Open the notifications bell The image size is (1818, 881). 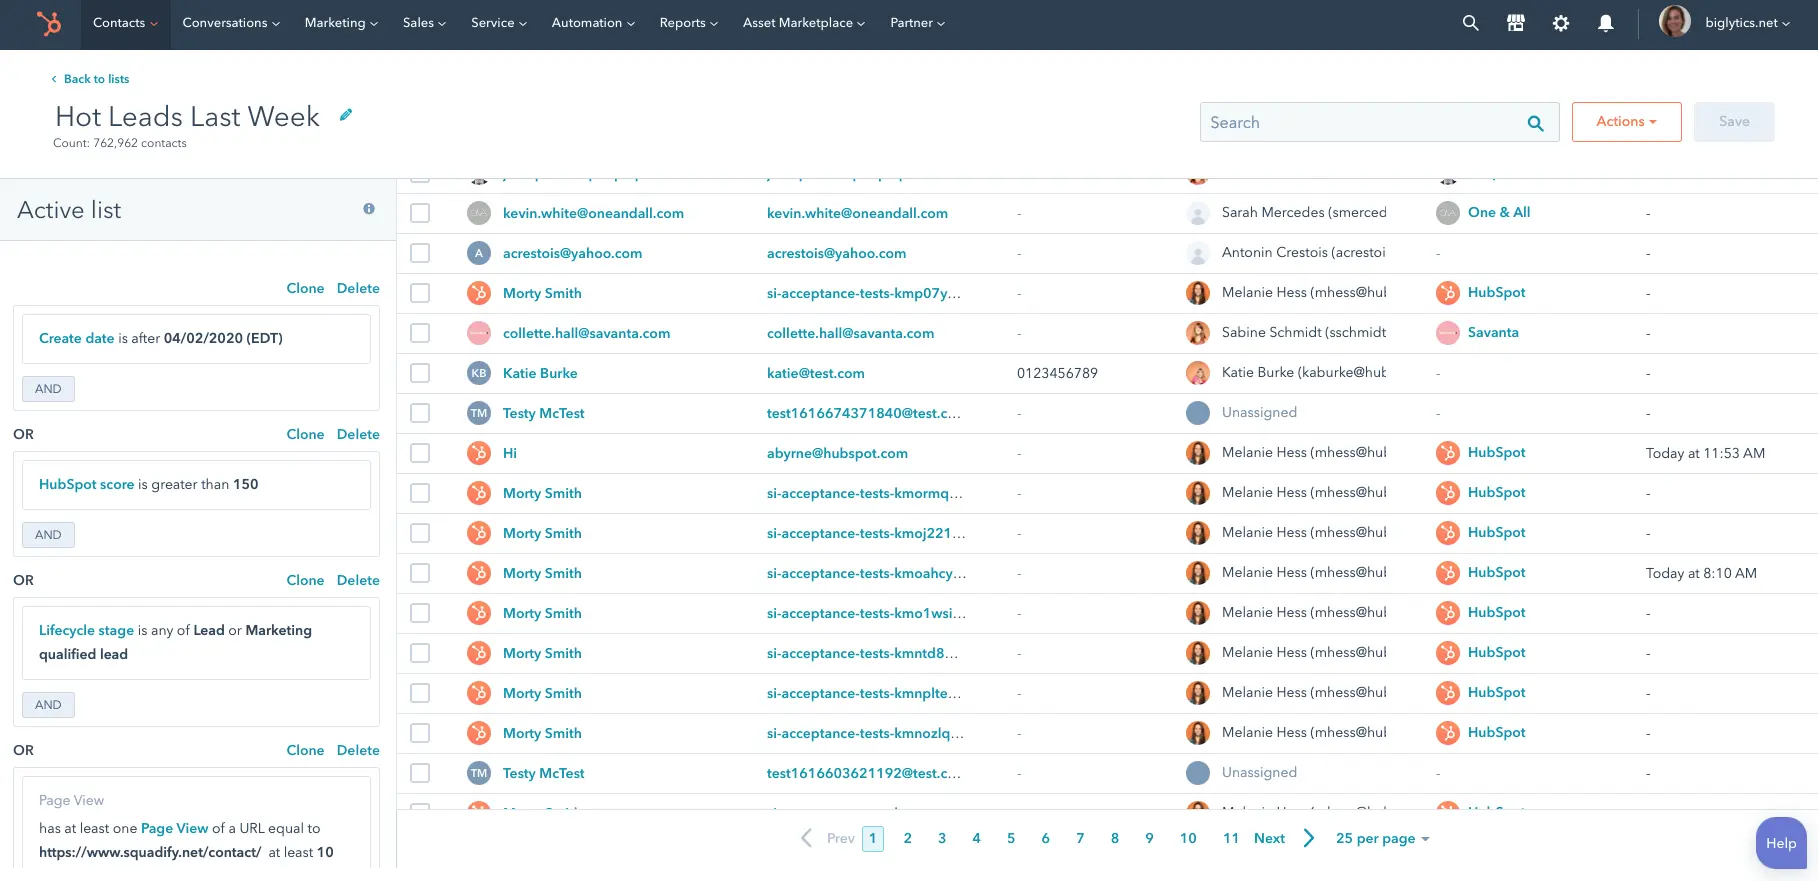pos(1605,23)
